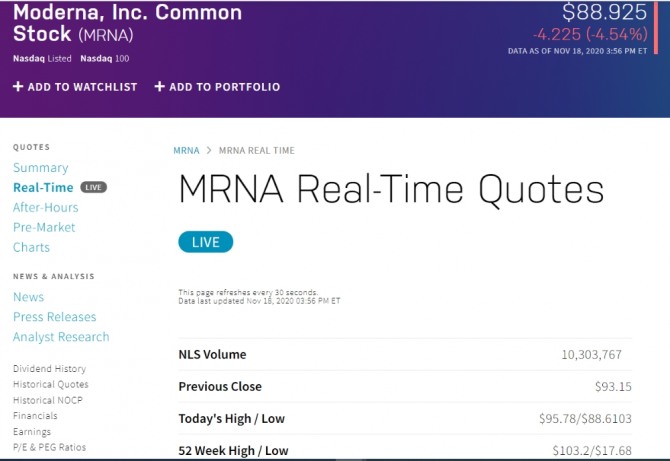The width and height of the screenshot is (670, 461).
Task: Open Pre-Market quotes
Action: pyautogui.click(x=44, y=227)
